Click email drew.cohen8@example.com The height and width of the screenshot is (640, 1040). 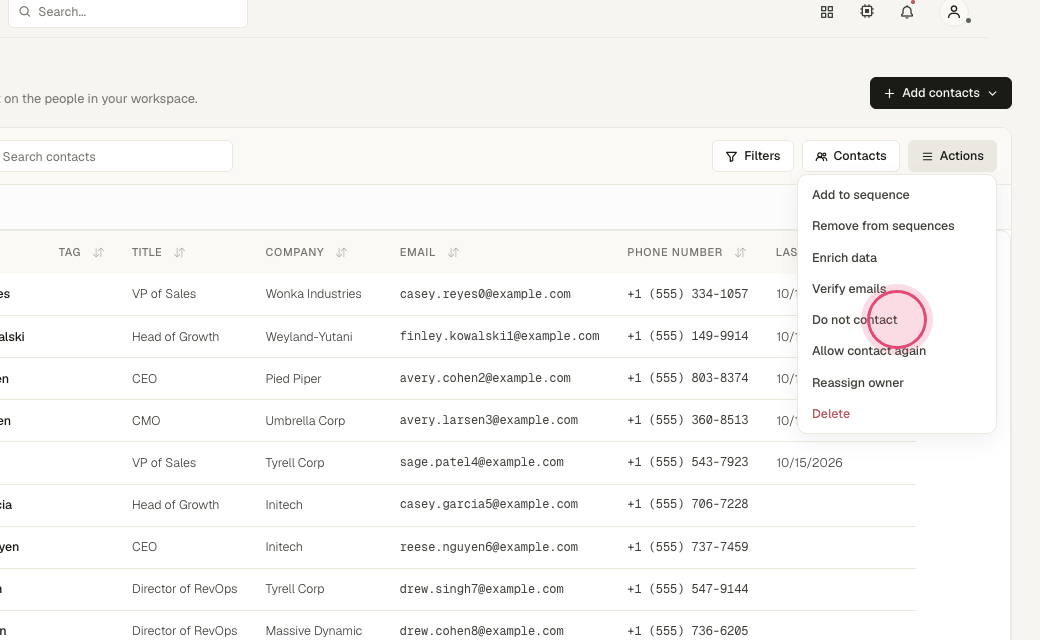[x=482, y=631]
